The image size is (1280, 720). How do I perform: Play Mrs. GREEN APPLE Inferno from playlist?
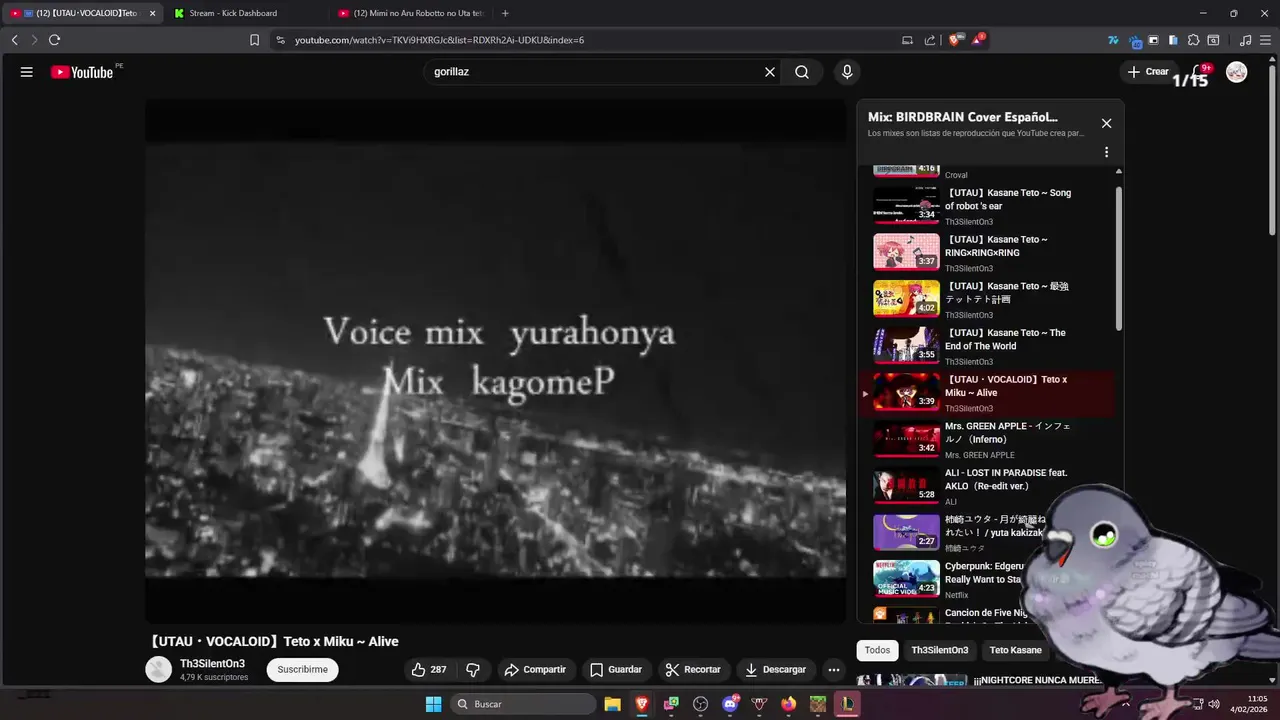(x=987, y=439)
